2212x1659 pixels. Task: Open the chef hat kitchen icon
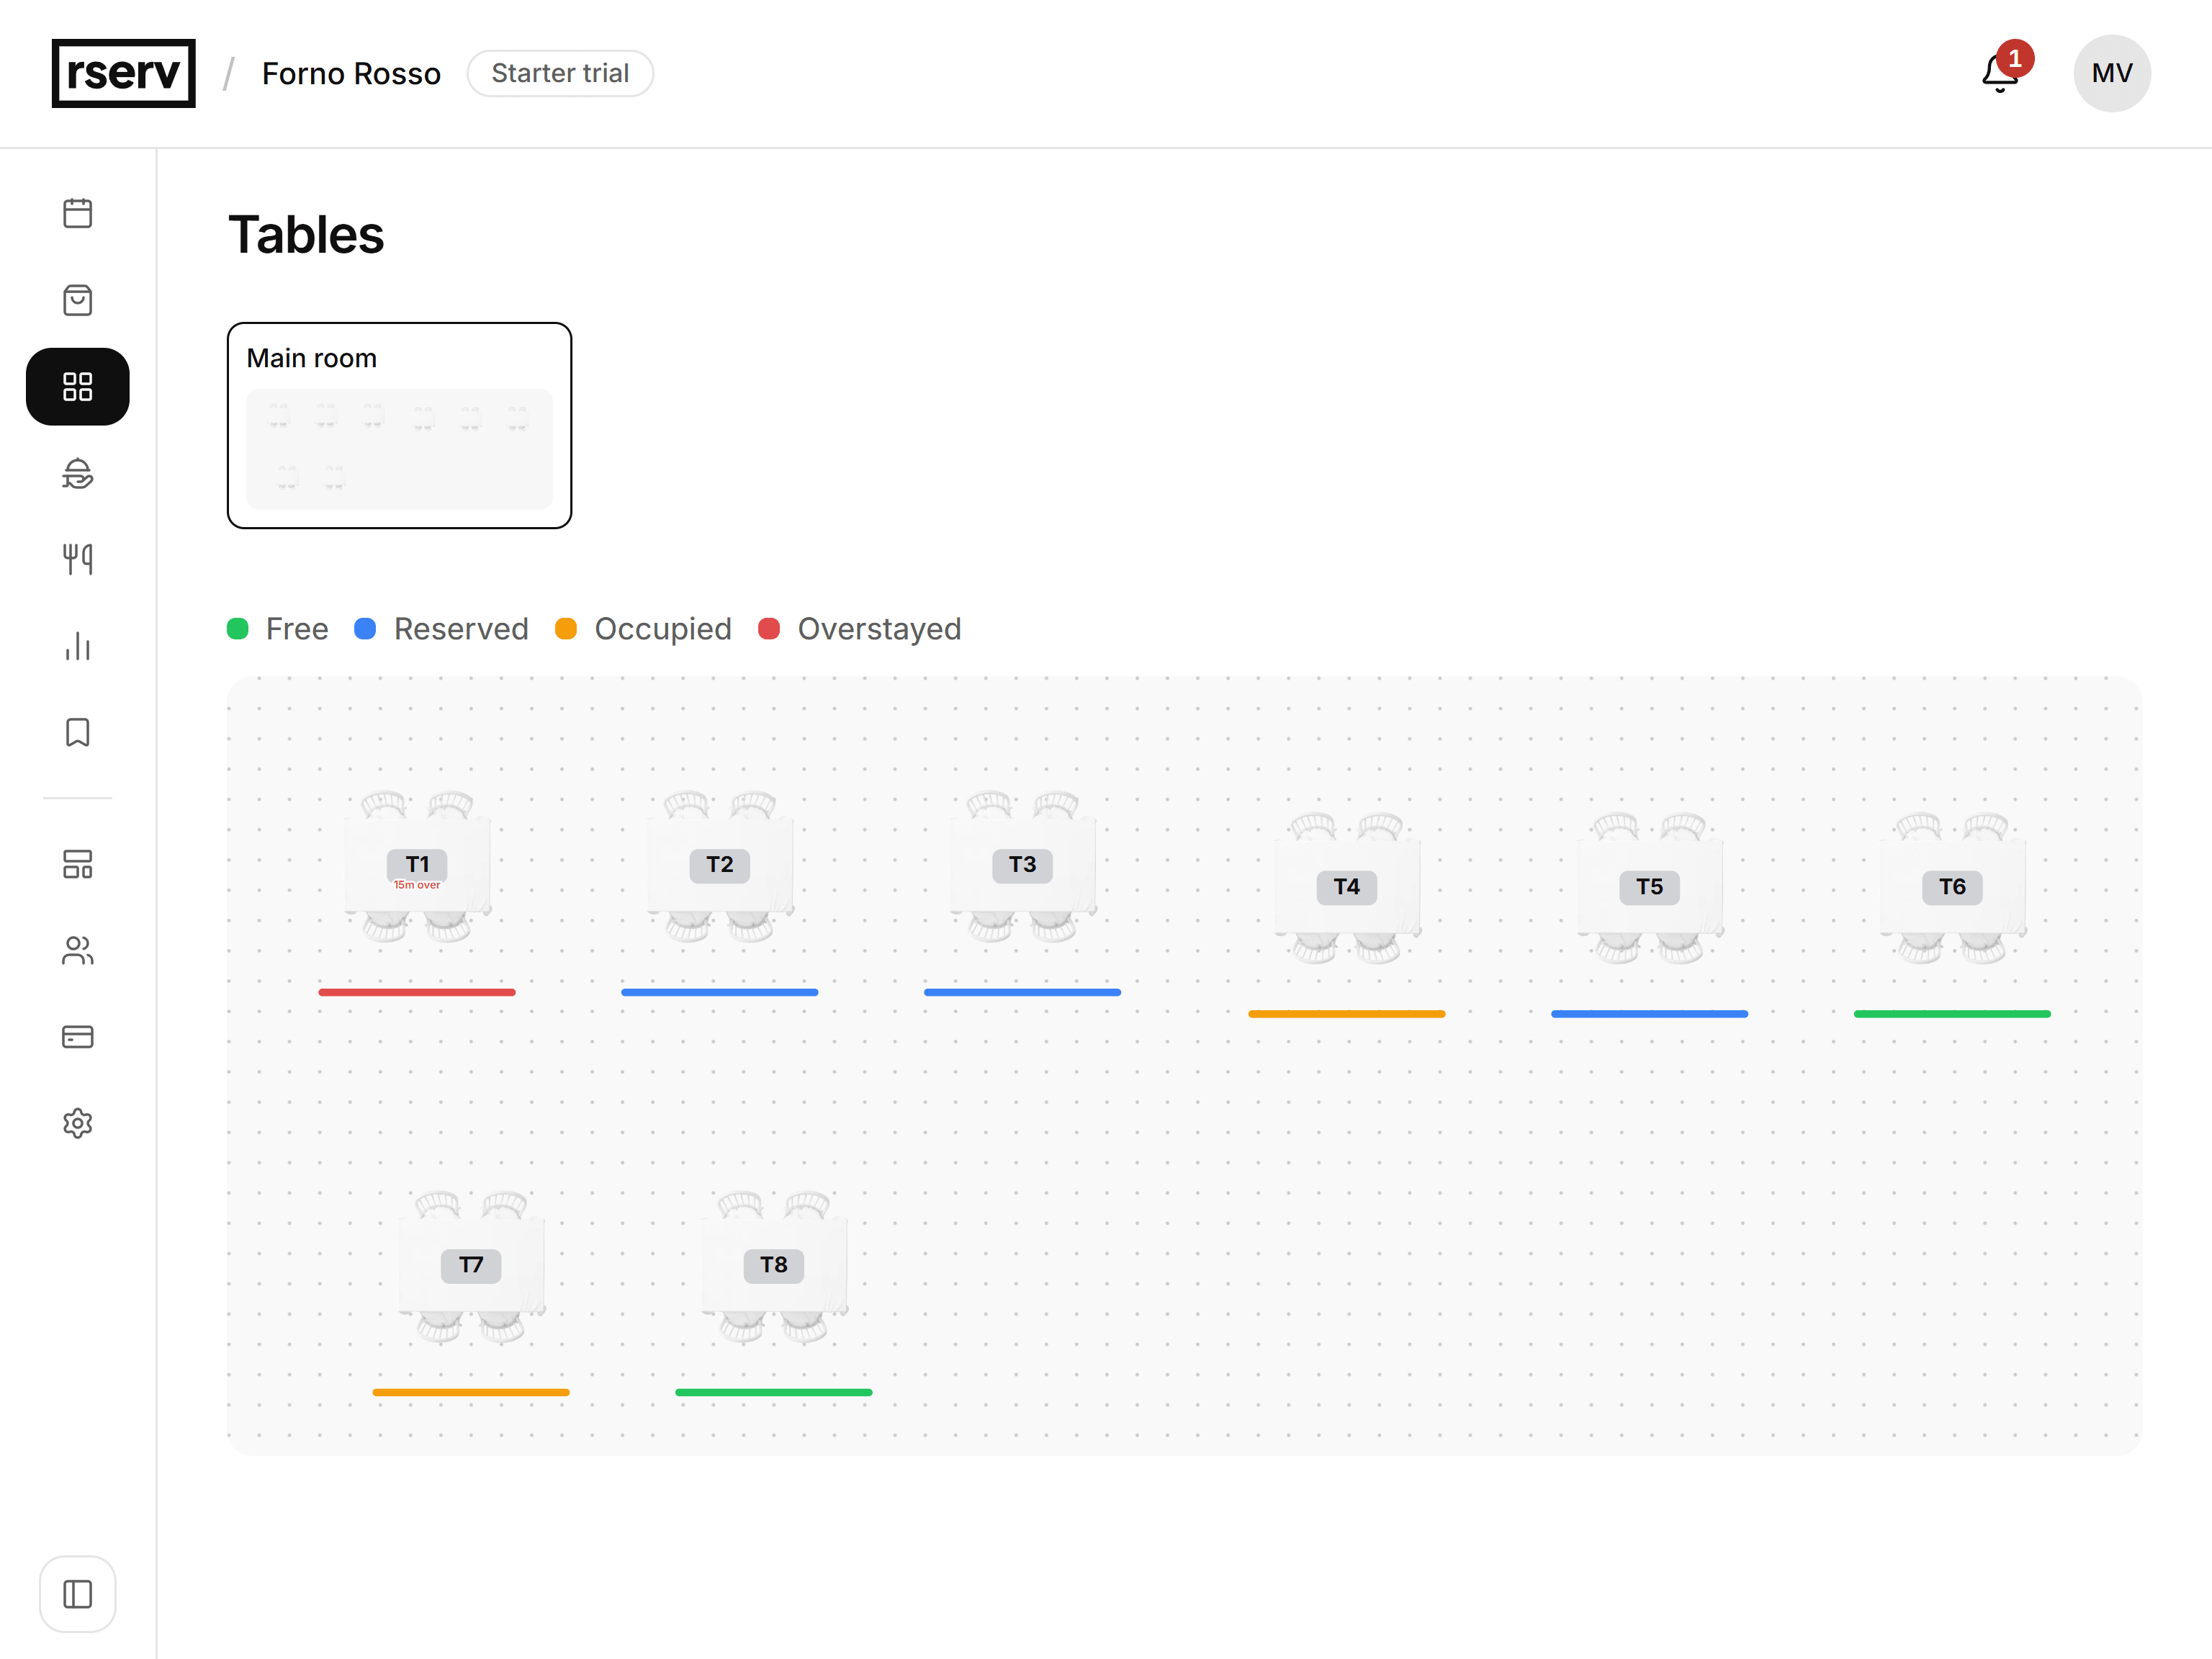77,473
